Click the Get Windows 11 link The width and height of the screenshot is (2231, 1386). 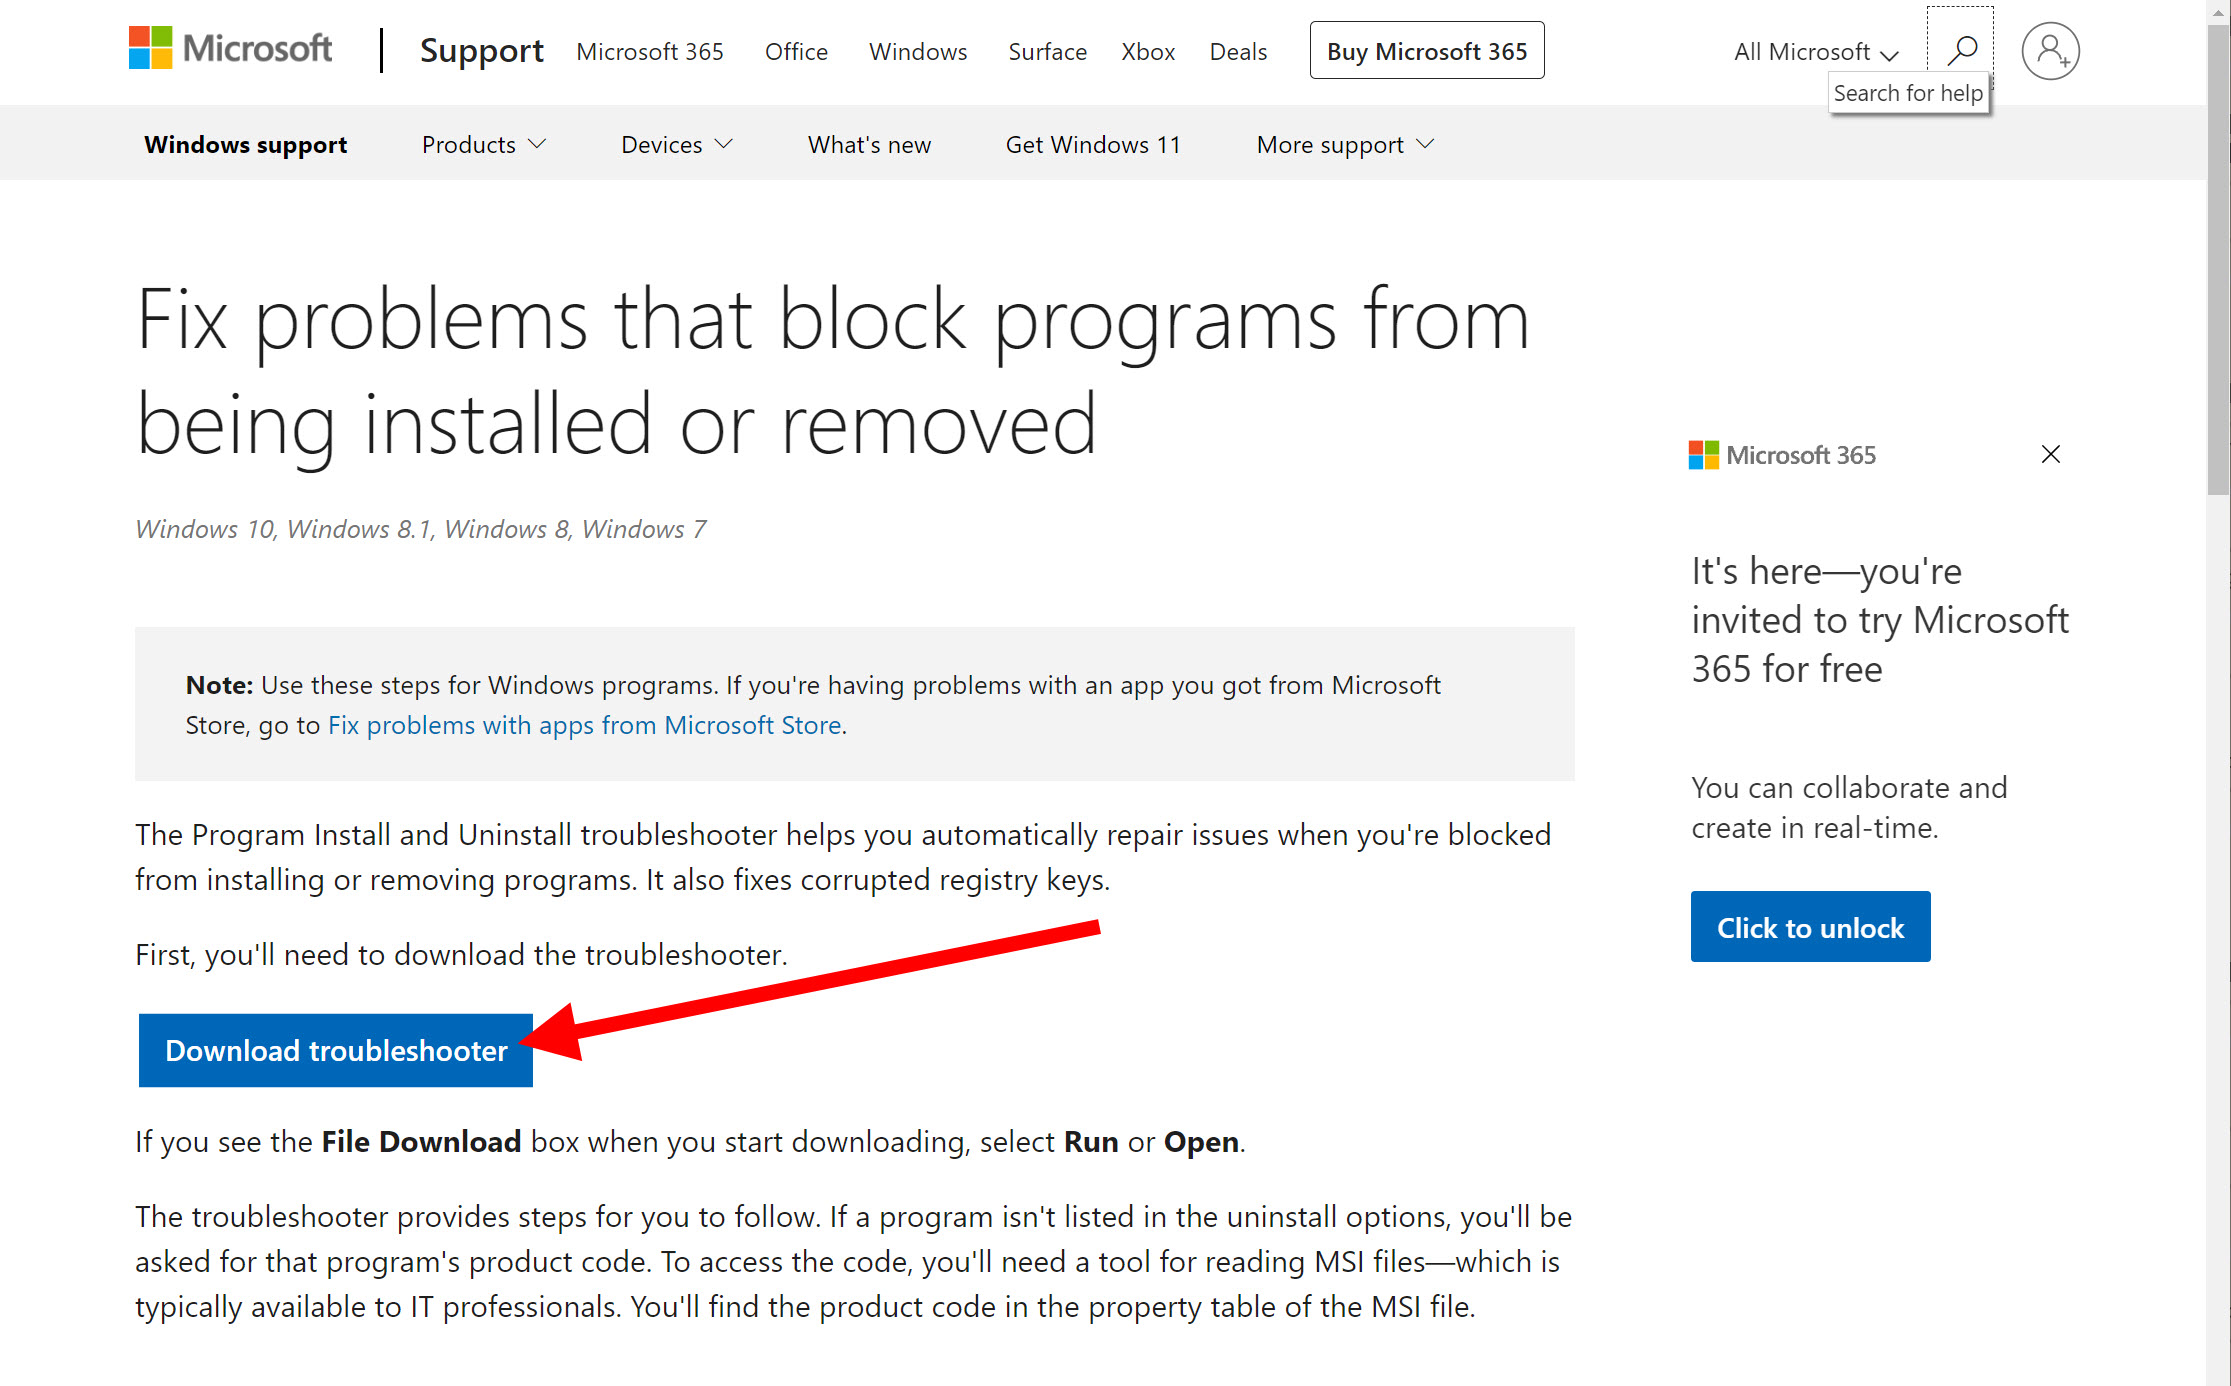coord(1093,145)
